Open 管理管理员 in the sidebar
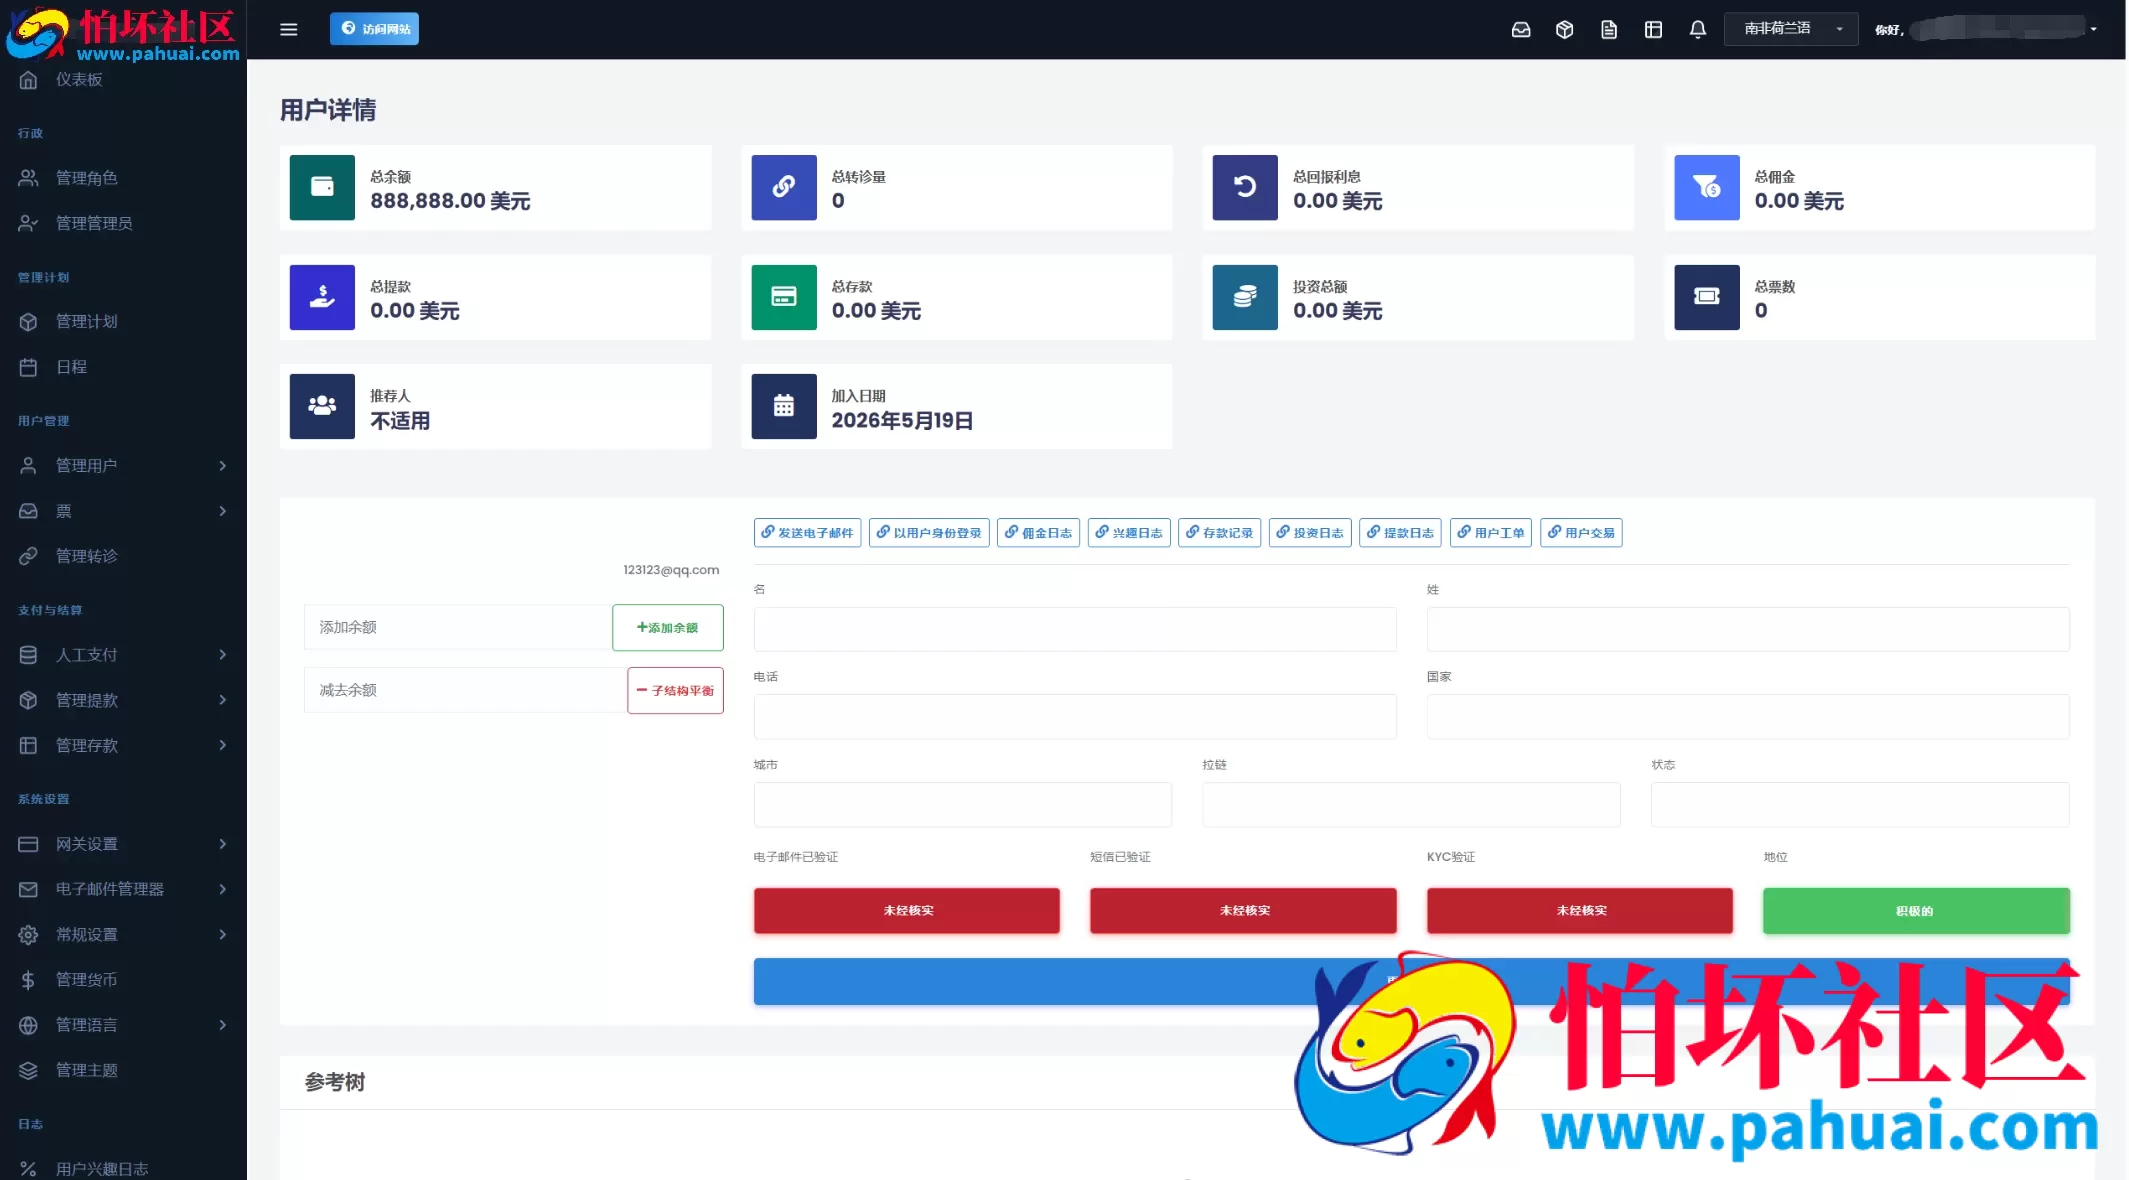Screen dimensions: 2129x1180 pyautogui.click(x=94, y=223)
